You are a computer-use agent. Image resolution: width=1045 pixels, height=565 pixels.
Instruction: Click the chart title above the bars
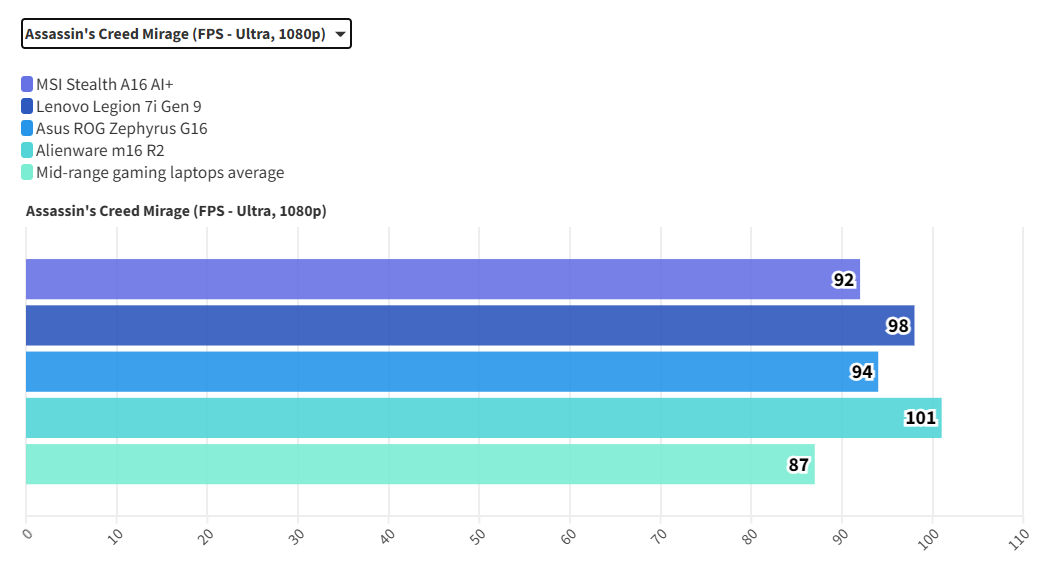coord(176,211)
